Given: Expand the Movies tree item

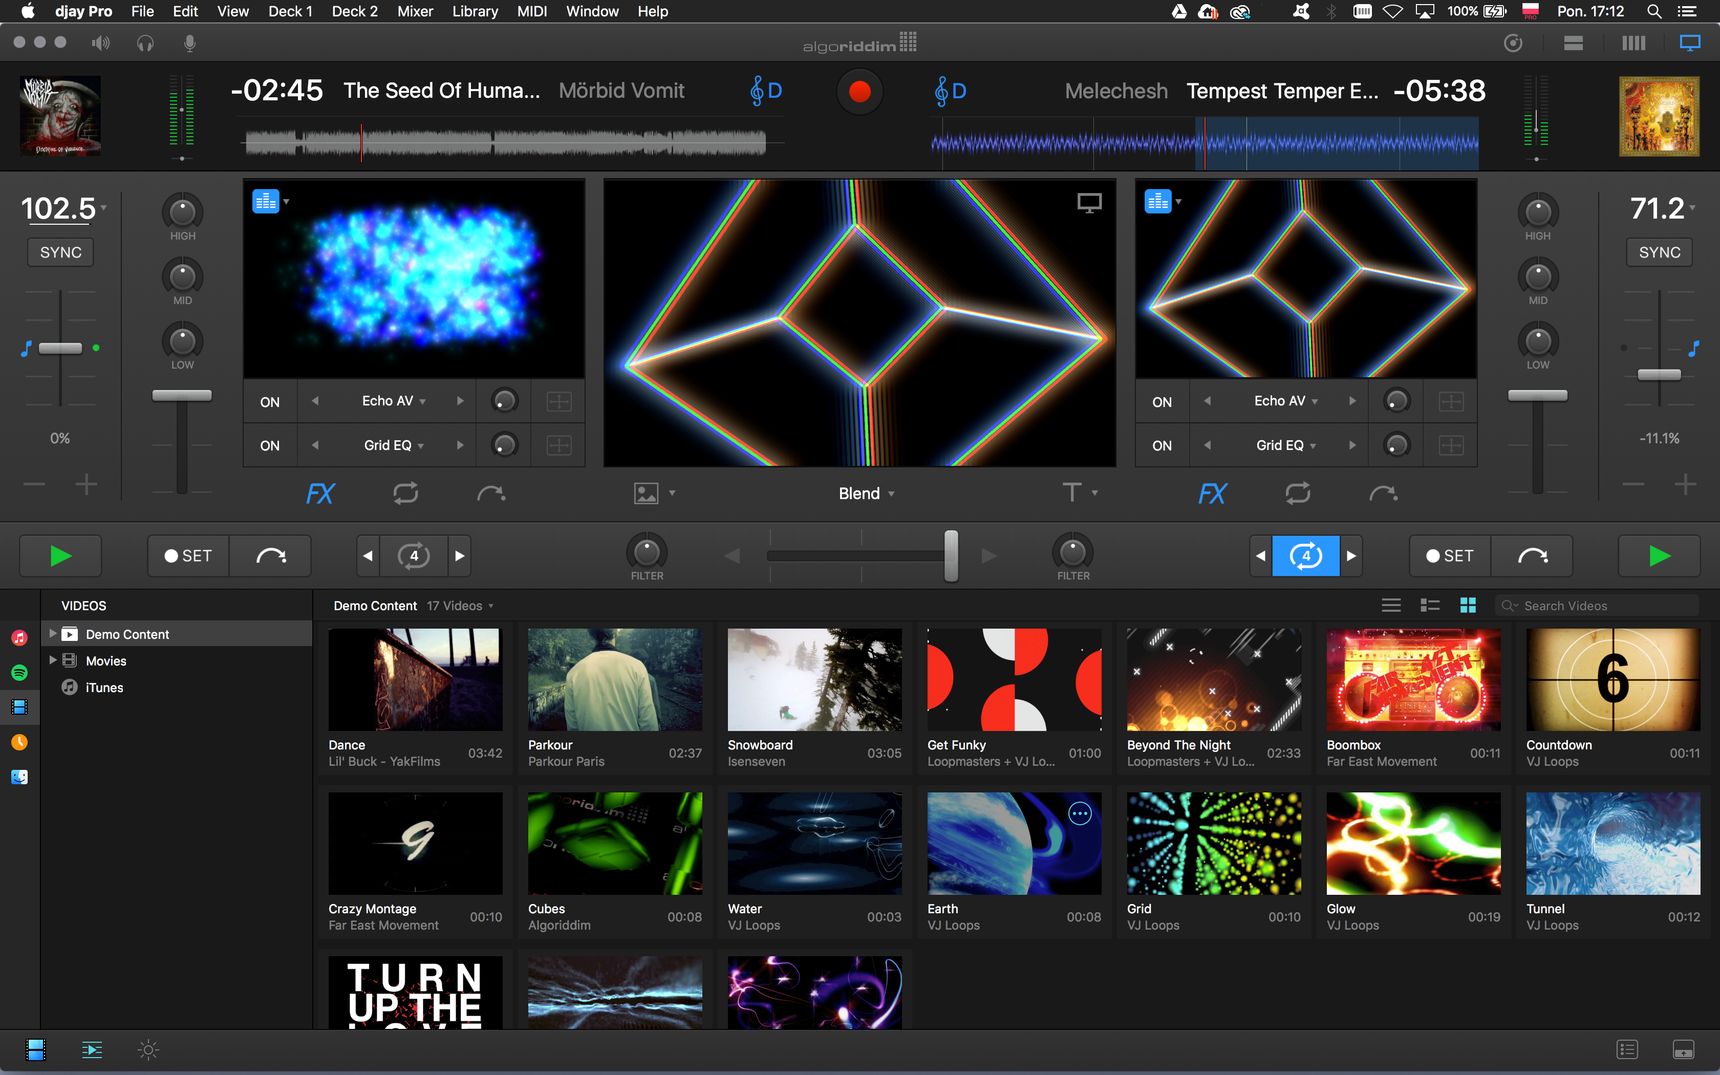Looking at the screenshot, I should tap(53, 660).
